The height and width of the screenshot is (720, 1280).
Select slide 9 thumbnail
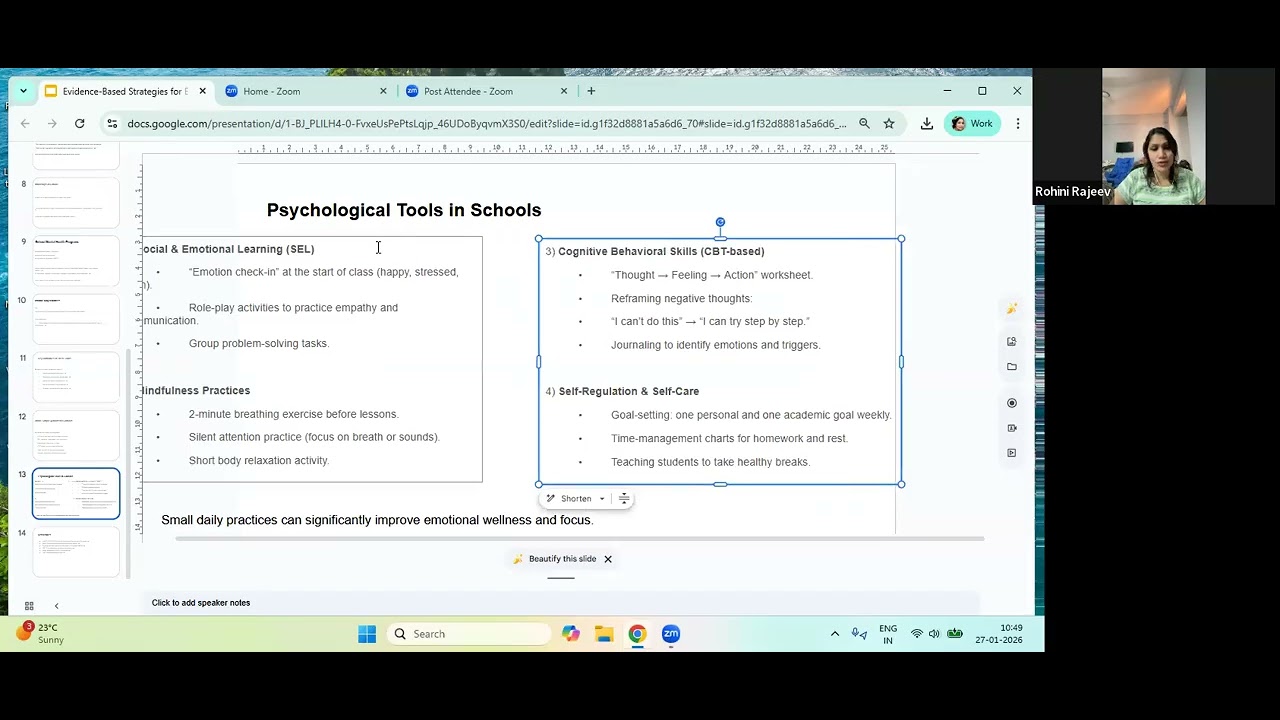76,260
